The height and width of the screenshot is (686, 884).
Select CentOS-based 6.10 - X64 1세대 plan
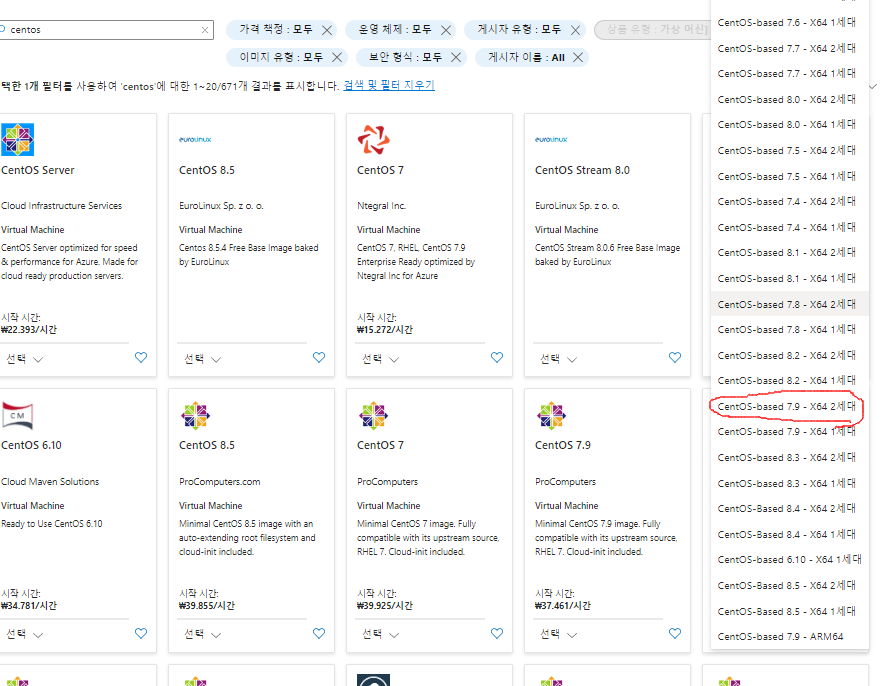point(788,560)
